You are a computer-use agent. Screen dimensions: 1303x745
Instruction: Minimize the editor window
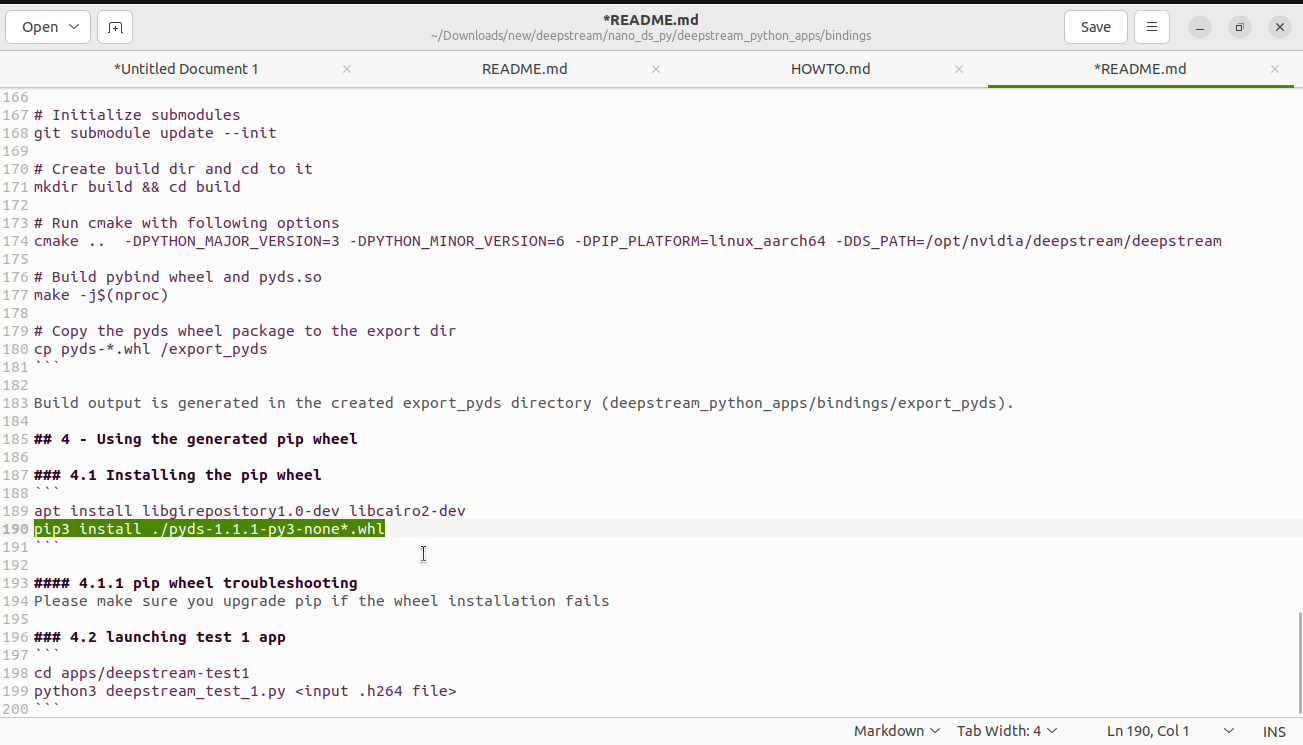[1199, 27]
